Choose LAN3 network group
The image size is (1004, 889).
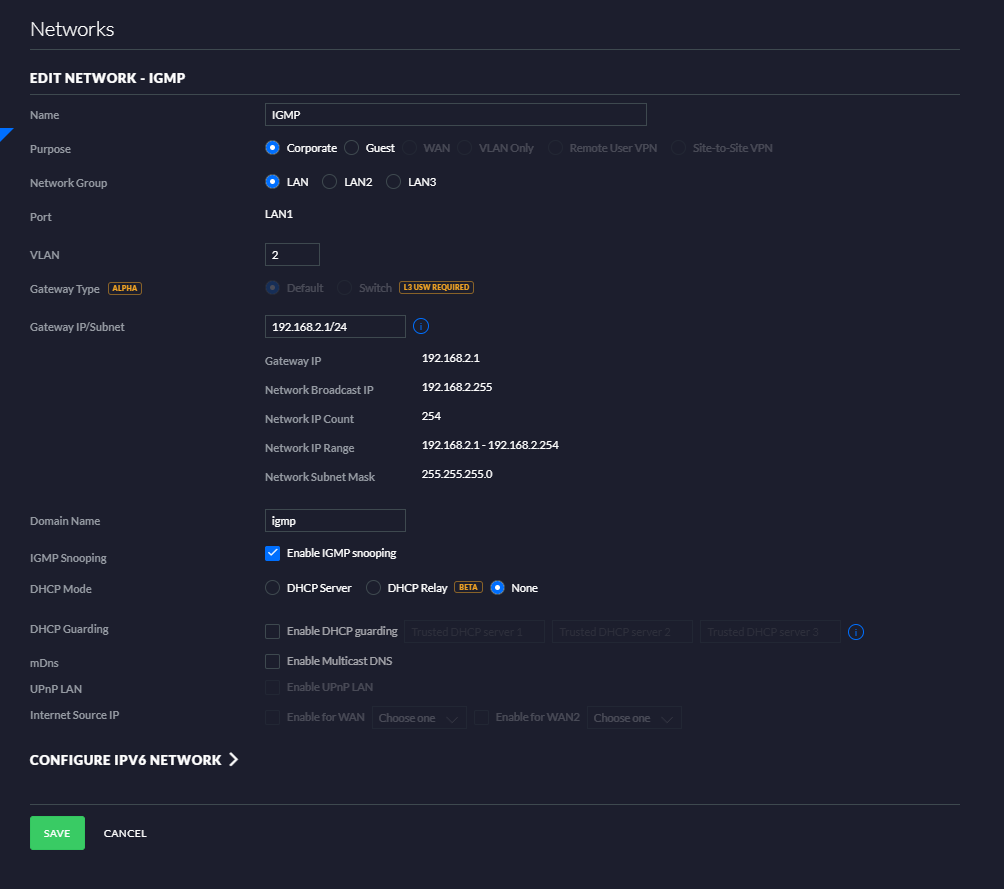[x=393, y=182]
